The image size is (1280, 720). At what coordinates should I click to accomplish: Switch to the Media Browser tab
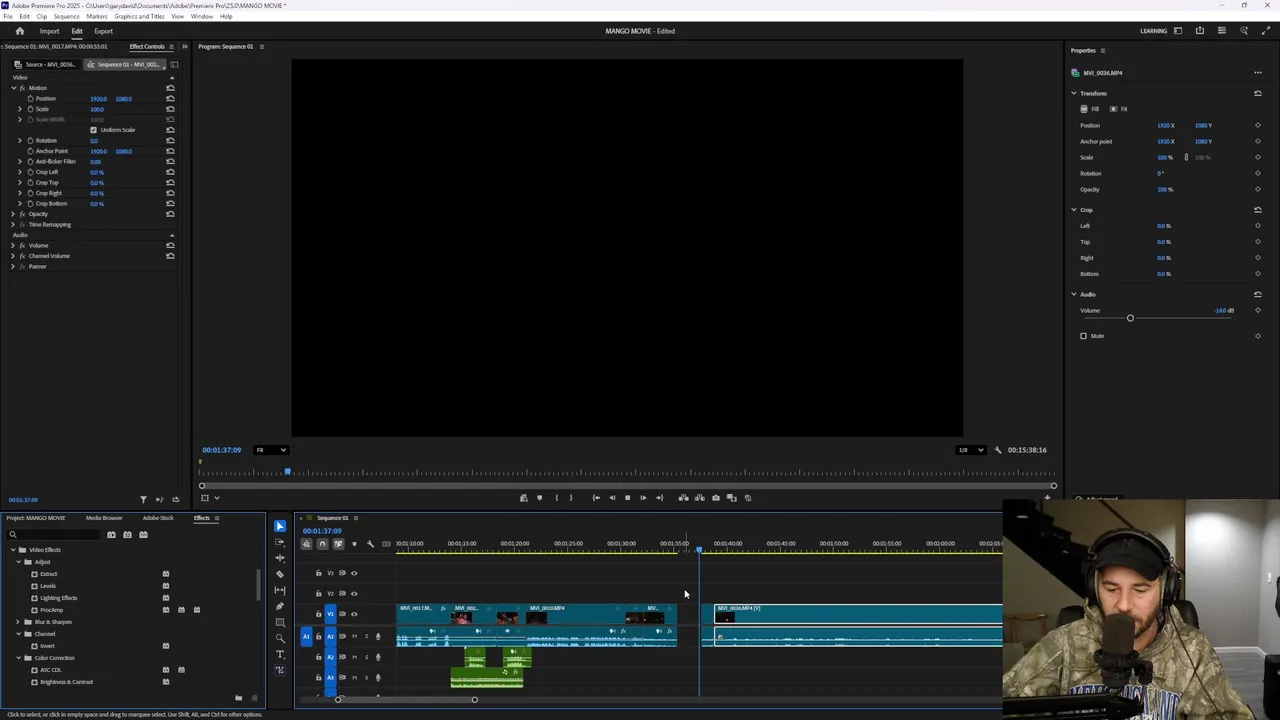pyautogui.click(x=104, y=518)
